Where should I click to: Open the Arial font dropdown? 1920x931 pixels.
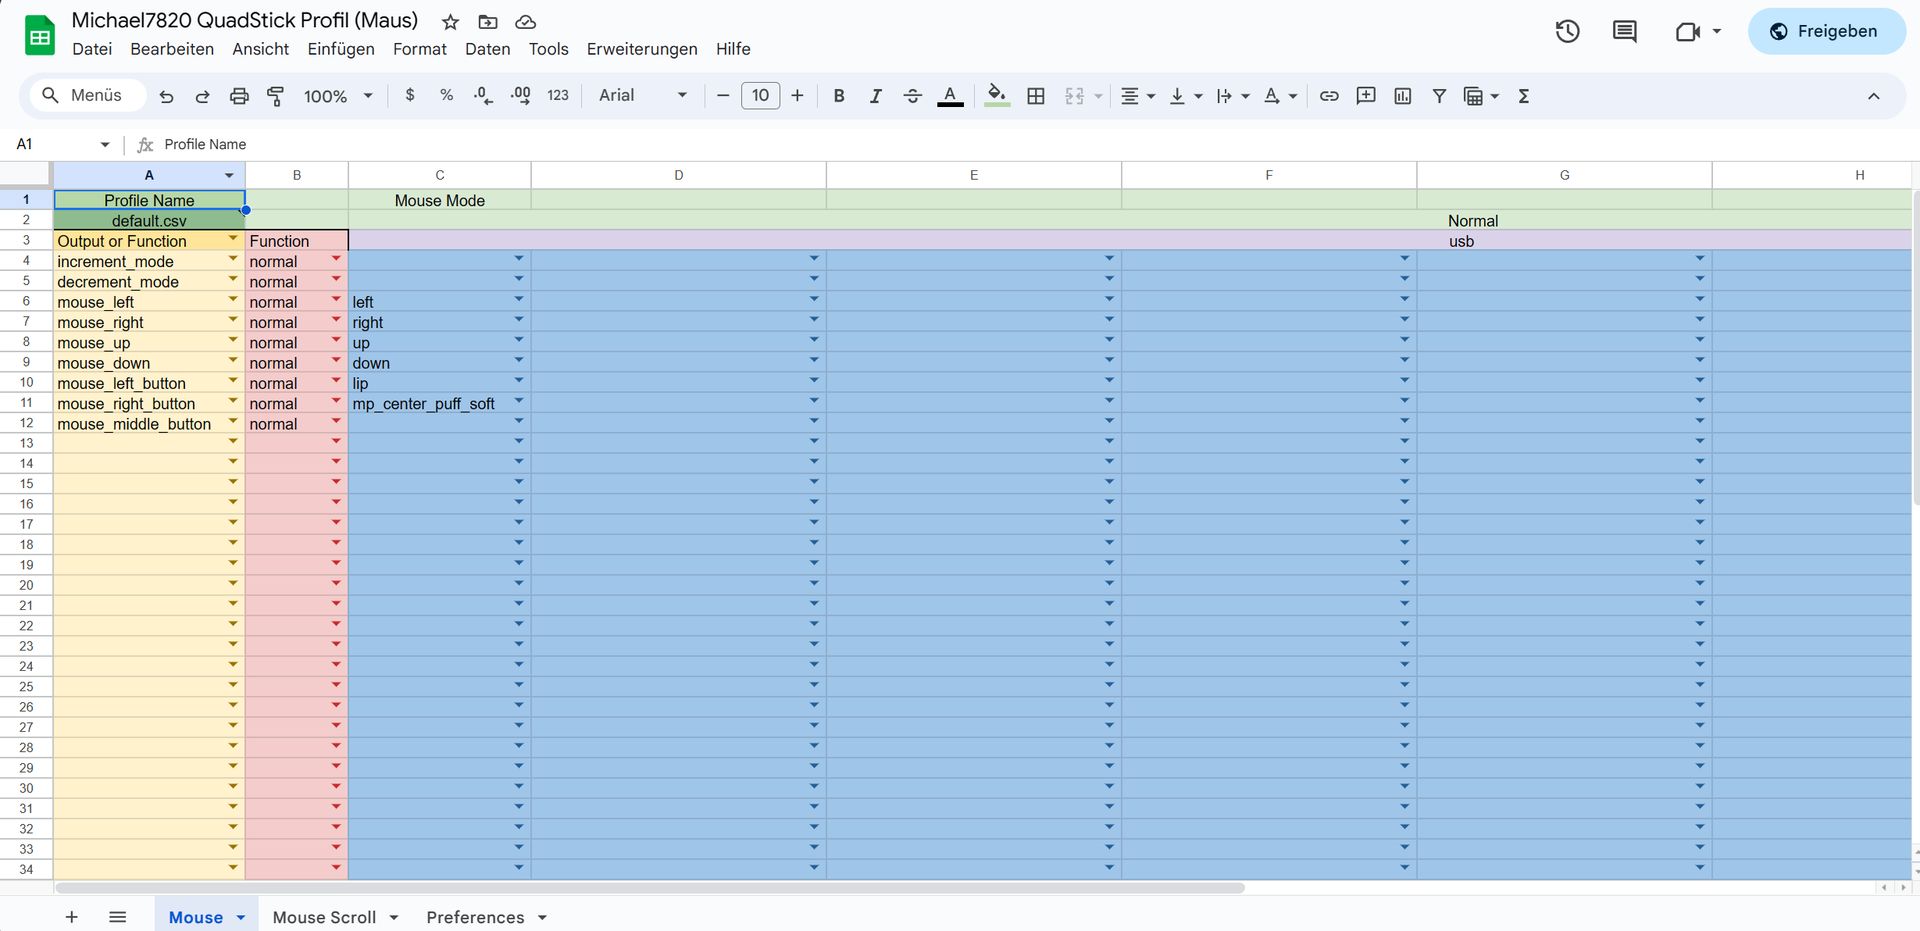coord(643,96)
